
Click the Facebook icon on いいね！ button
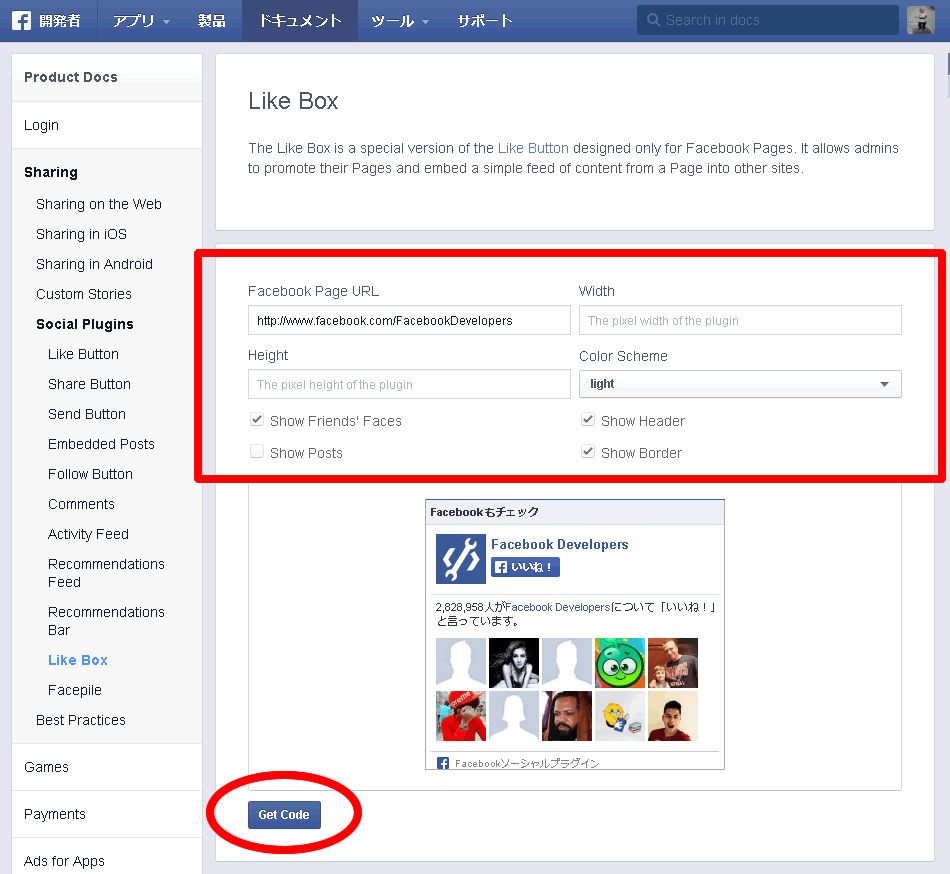500,568
